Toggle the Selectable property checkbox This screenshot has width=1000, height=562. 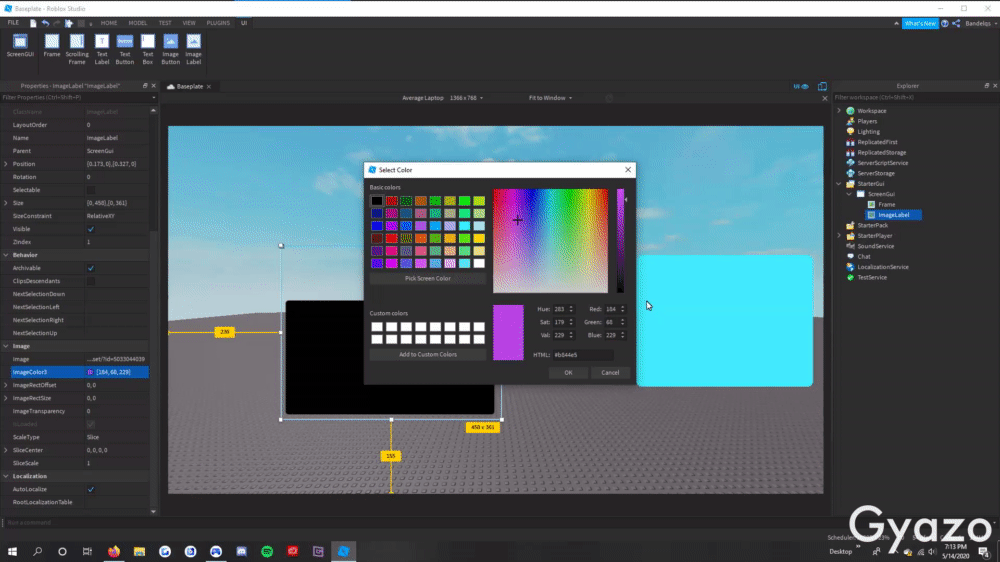91,190
